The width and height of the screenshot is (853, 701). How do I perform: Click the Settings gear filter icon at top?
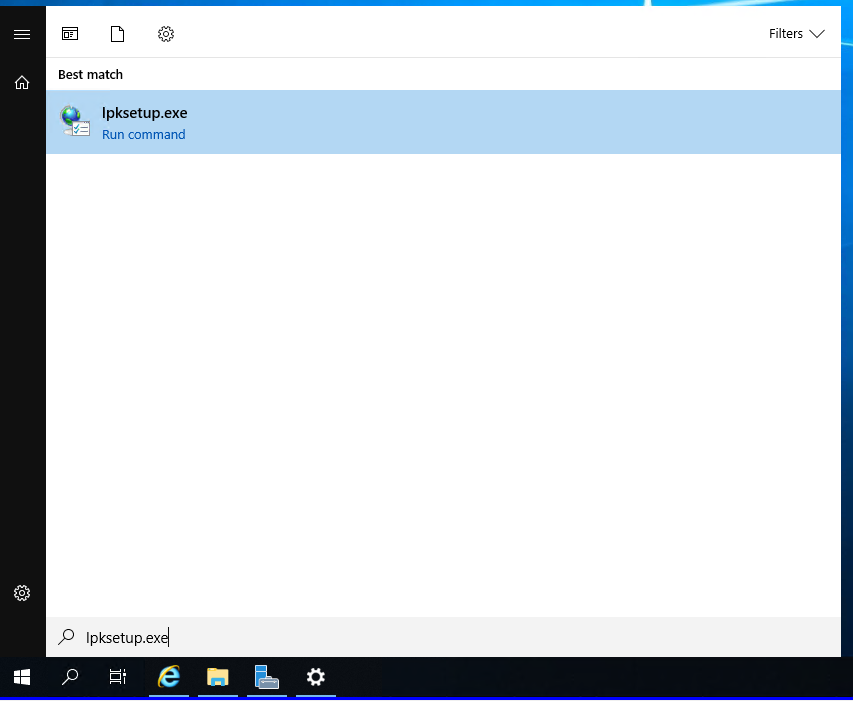(x=165, y=33)
